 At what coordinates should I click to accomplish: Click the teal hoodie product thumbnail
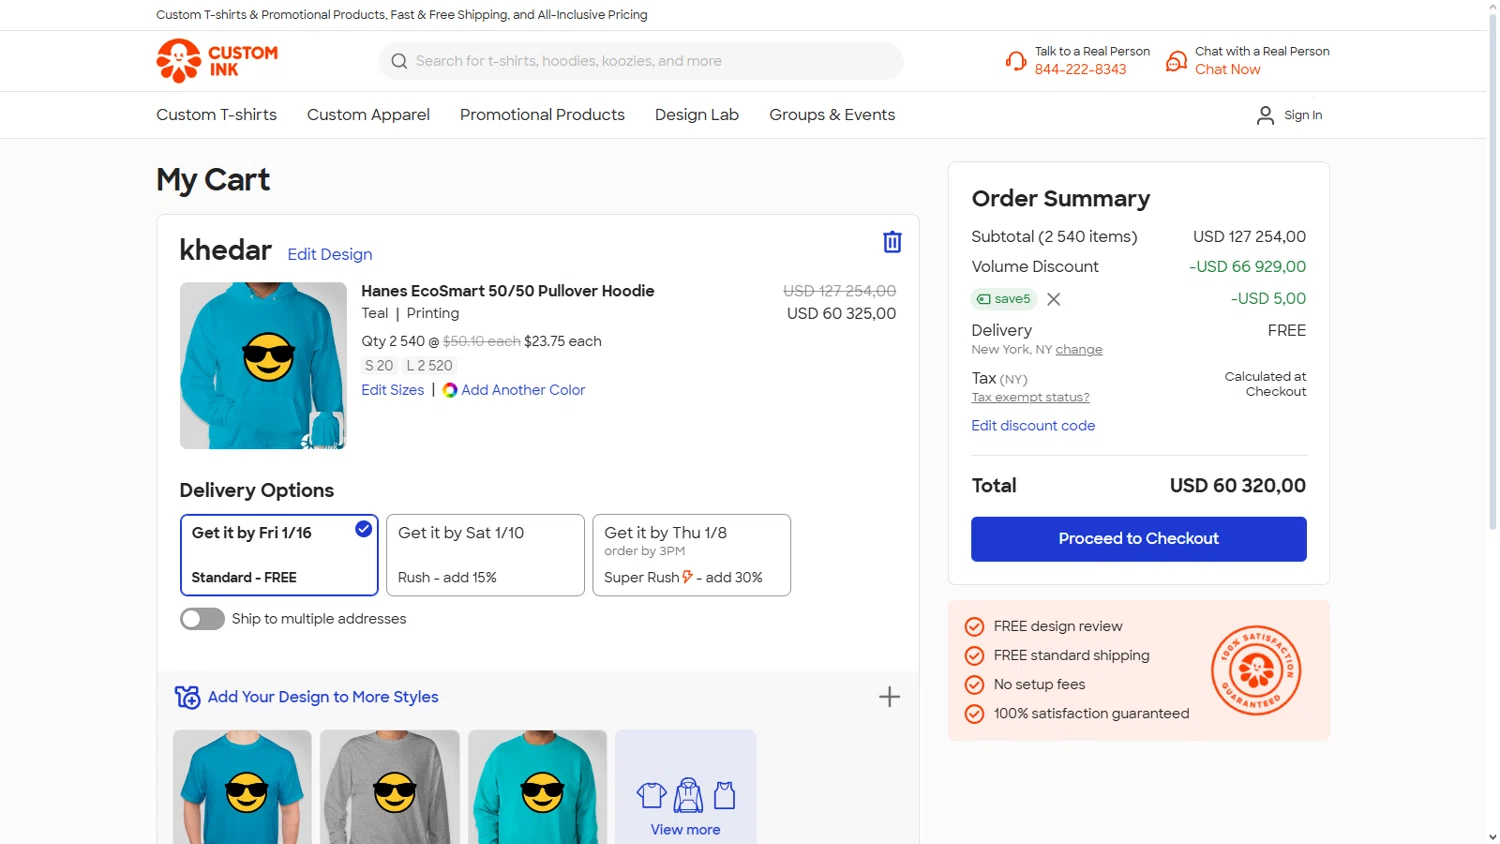click(263, 365)
